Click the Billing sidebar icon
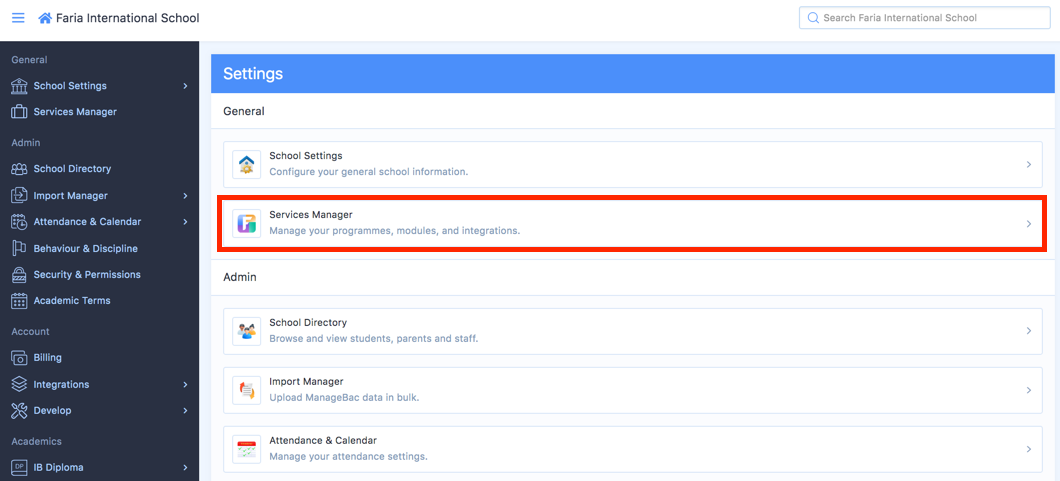This screenshot has width=1060, height=481. click(19, 357)
